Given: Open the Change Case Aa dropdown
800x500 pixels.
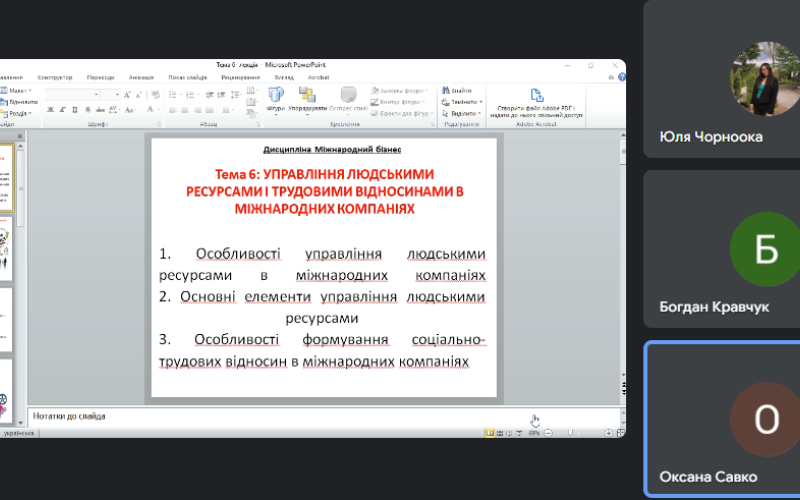Looking at the screenshot, I should (130, 110).
